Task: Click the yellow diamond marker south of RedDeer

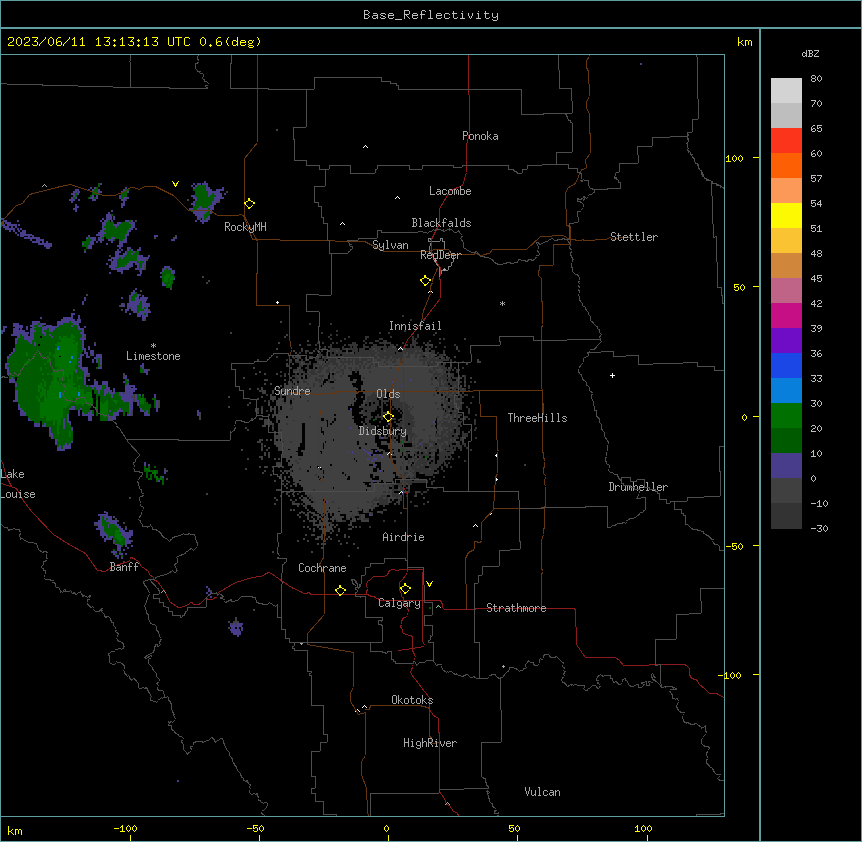Action: point(426,281)
